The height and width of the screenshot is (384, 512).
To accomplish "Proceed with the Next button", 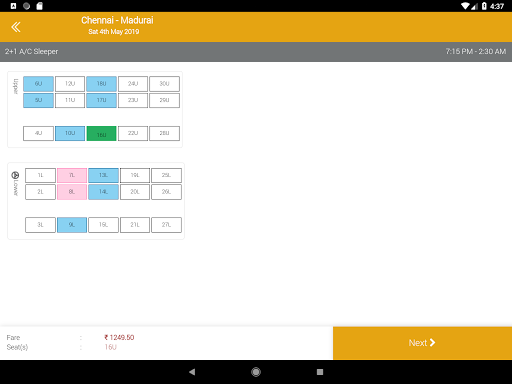I will [422, 343].
